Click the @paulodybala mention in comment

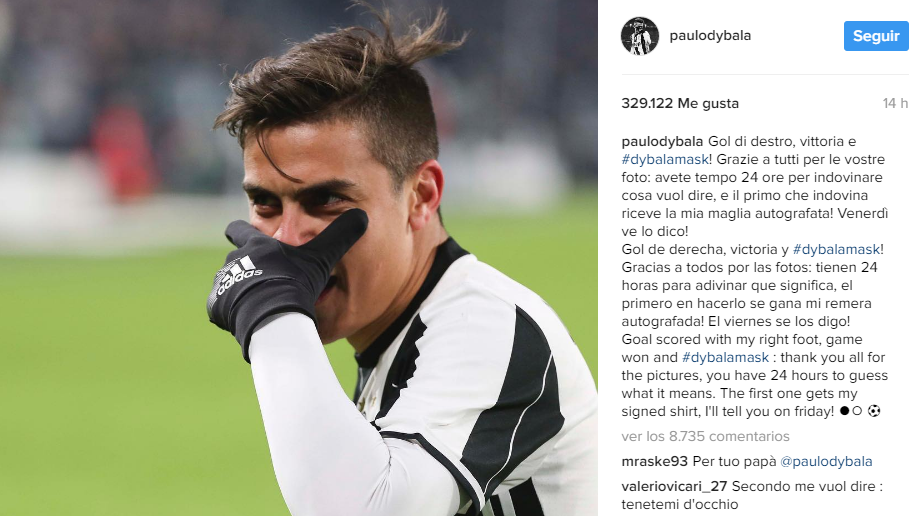[x=826, y=461]
